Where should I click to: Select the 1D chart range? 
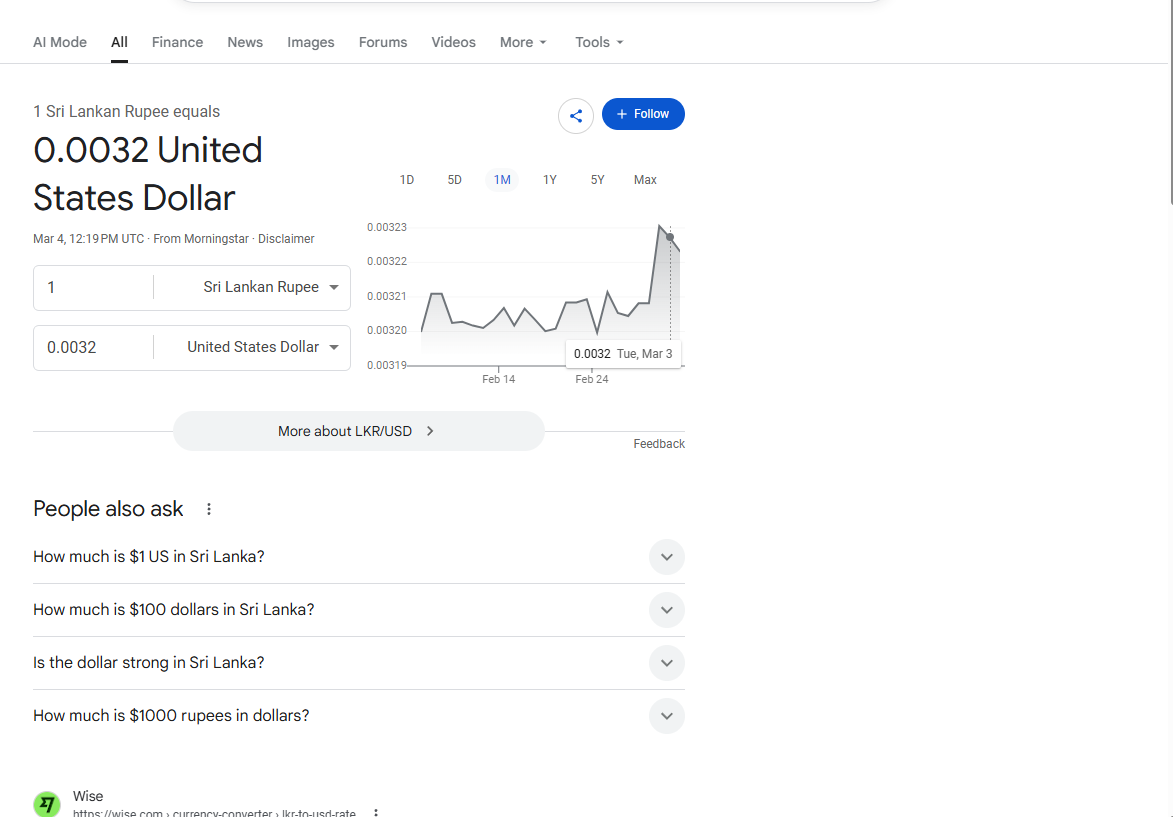coord(407,180)
